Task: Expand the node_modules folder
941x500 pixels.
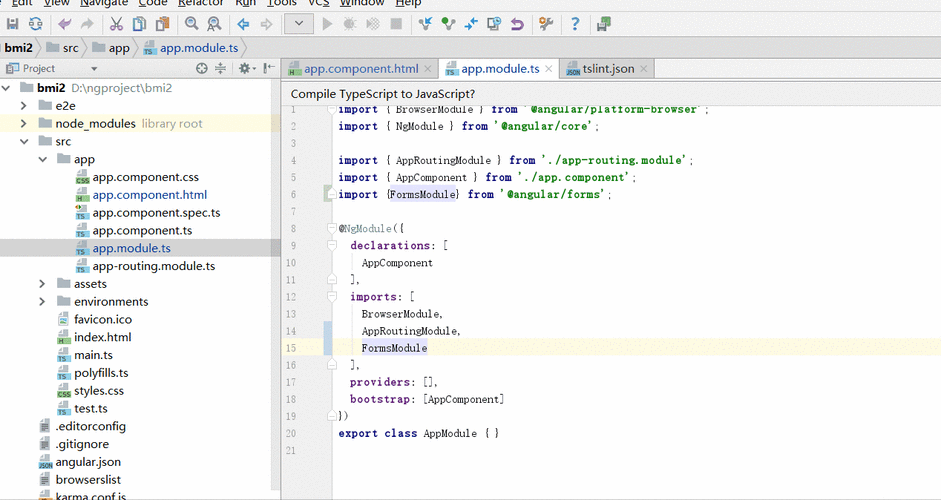Action: [23, 124]
